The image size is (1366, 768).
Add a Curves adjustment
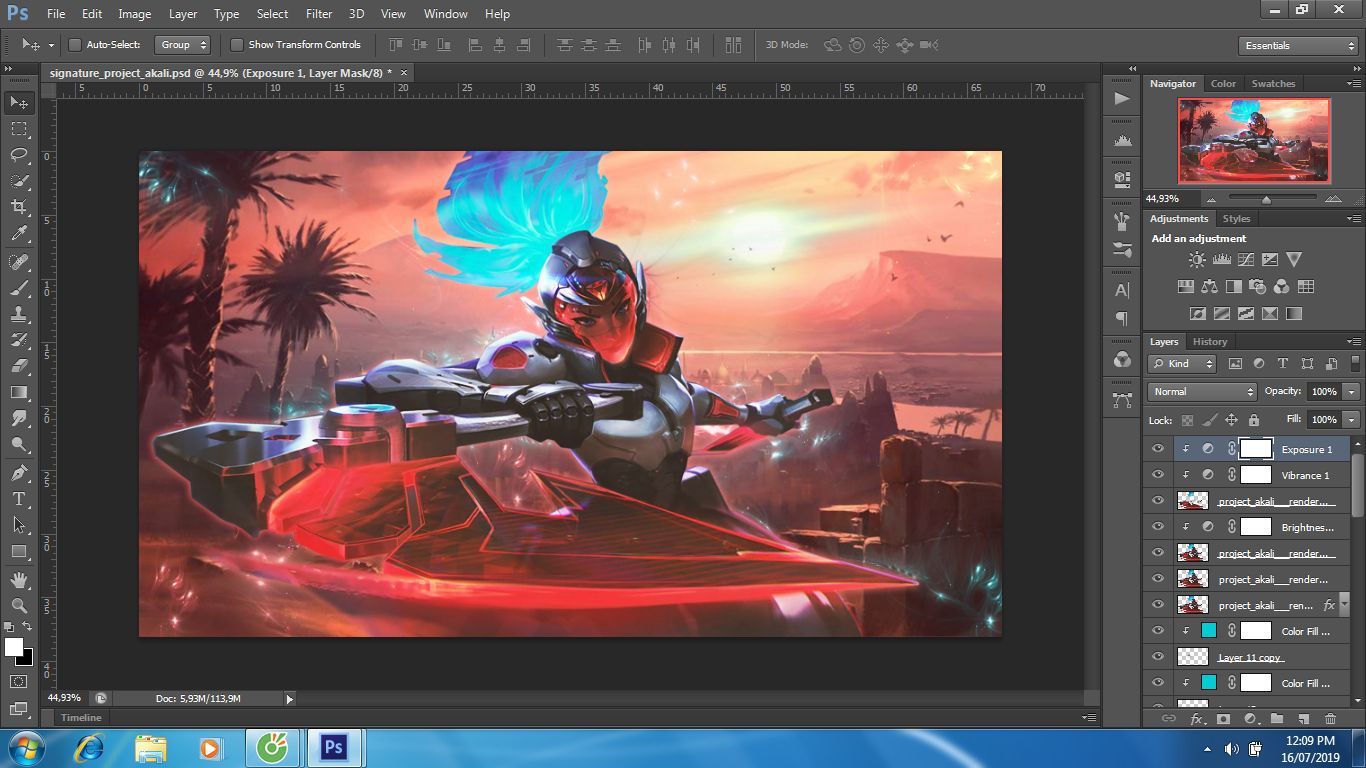point(1245,259)
